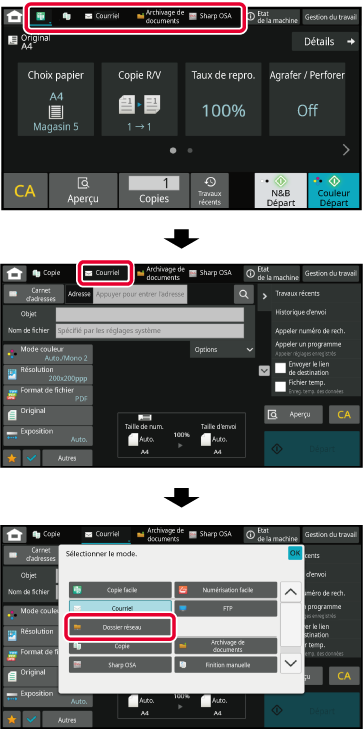The image size is (363, 729).
Task: Start a copy with N&B Départ
Action: 281,191
